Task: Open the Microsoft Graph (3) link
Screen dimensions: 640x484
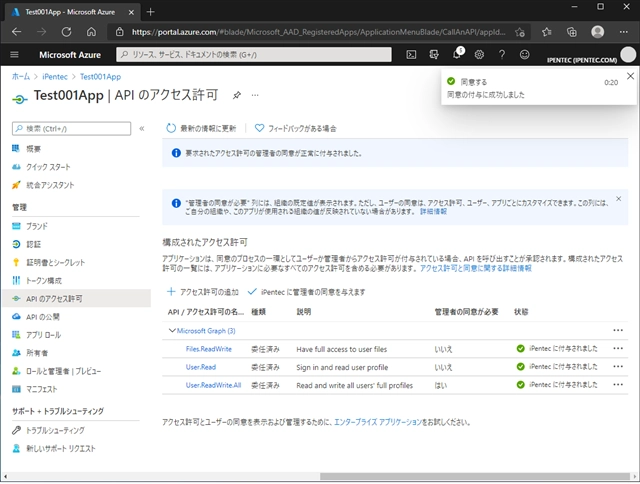Action: pyautogui.click(x=206, y=331)
